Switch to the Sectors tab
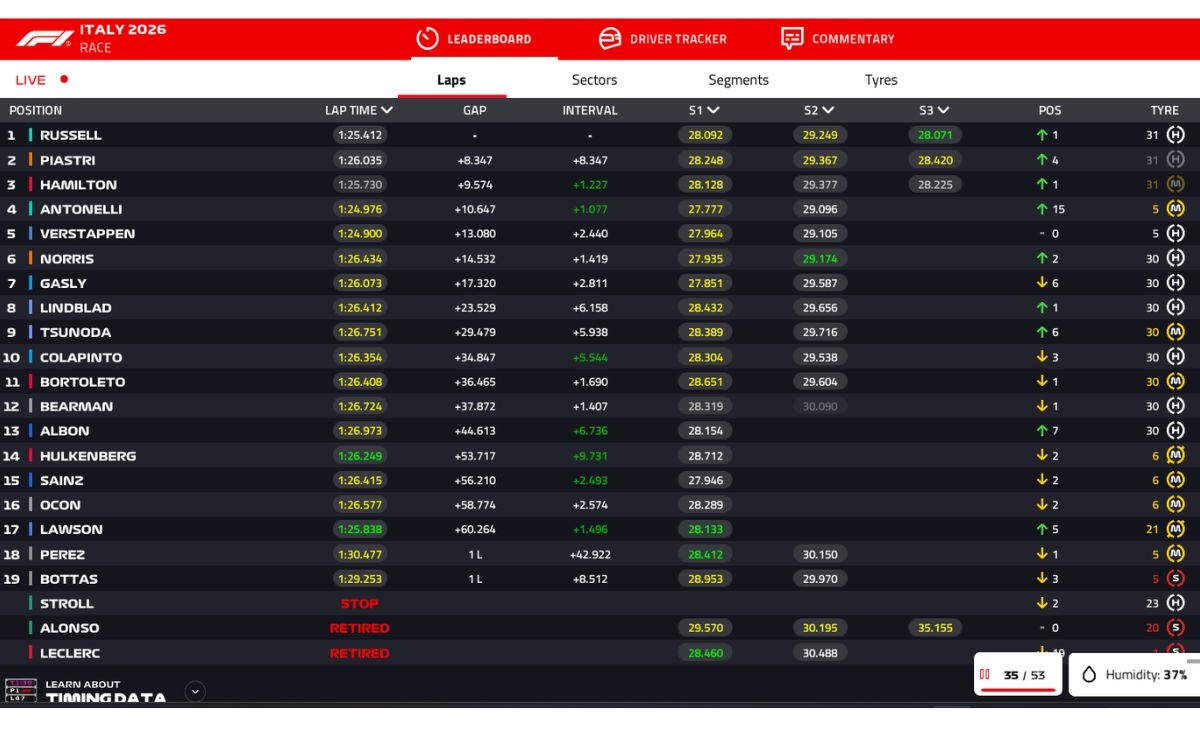The height and width of the screenshot is (729, 1200). pos(594,80)
